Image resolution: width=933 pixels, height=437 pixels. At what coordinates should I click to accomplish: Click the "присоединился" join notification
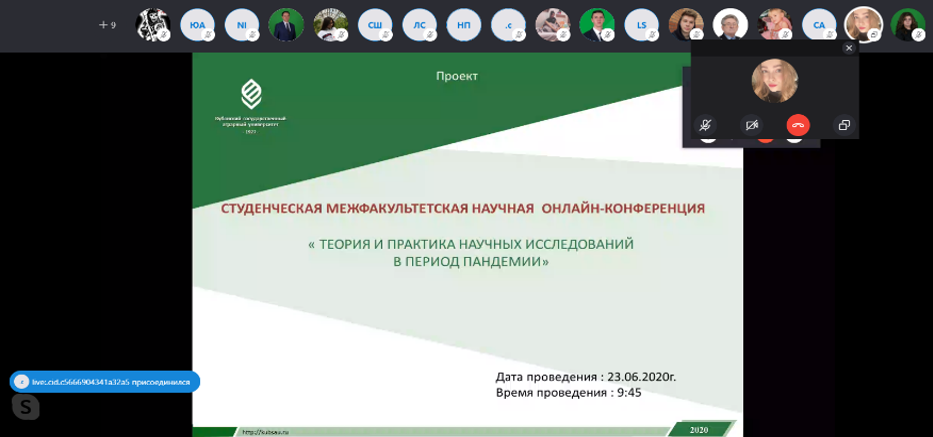[x=105, y=382]
